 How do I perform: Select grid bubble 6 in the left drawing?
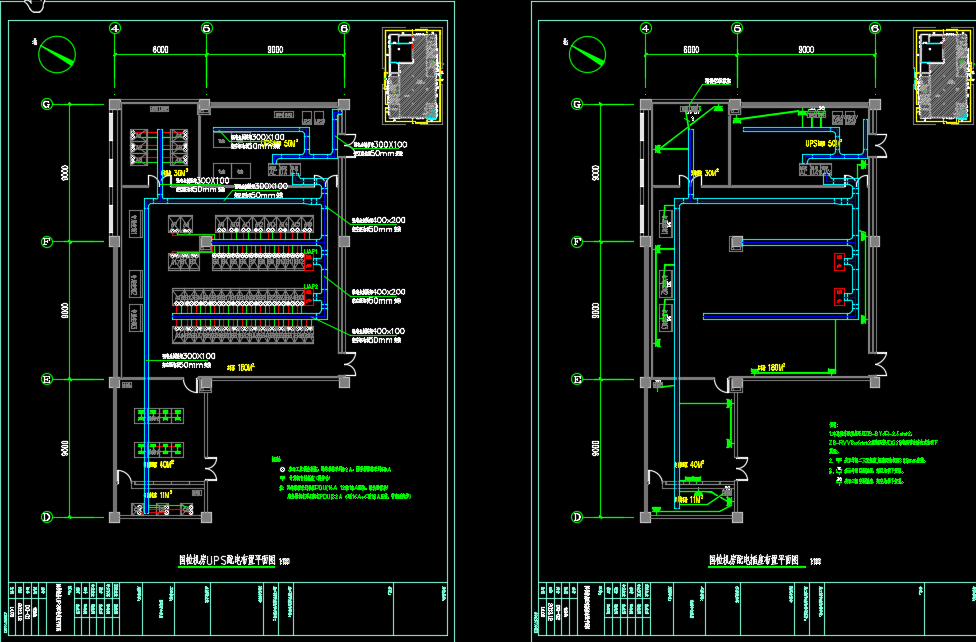pos(344,29)
